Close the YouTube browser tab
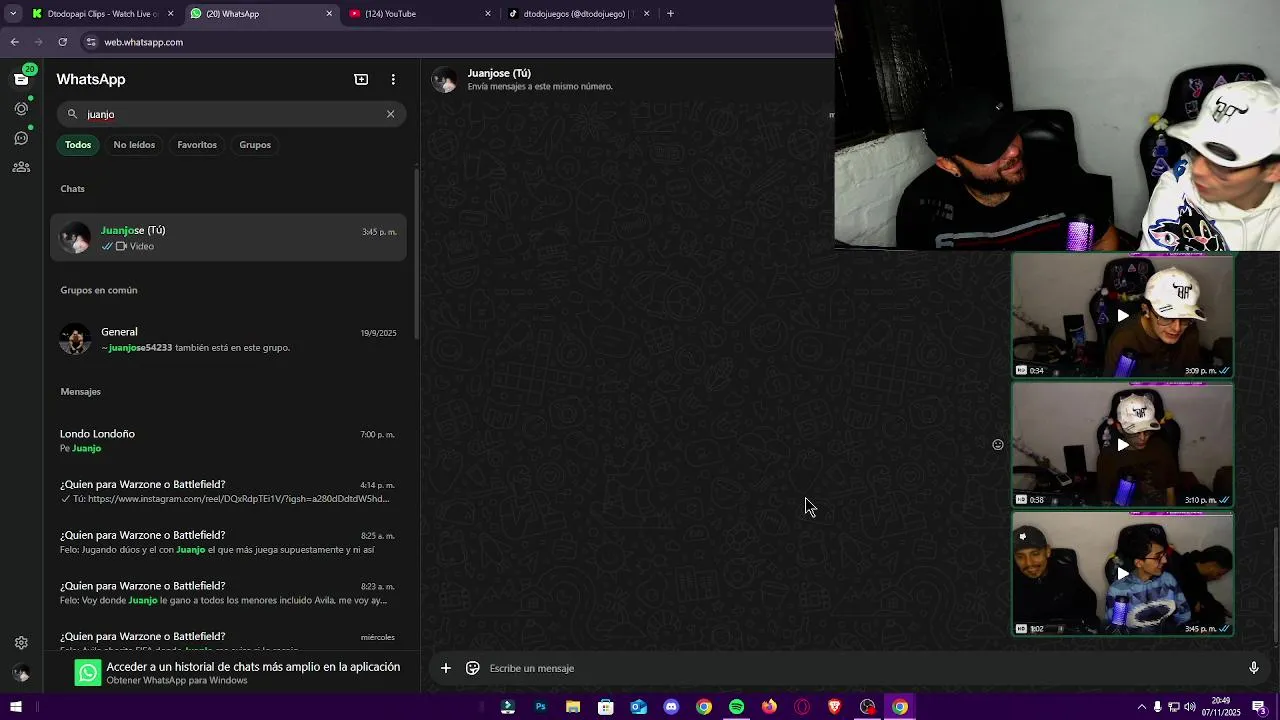Screen dimensions: 1280x720 [488, 14]
